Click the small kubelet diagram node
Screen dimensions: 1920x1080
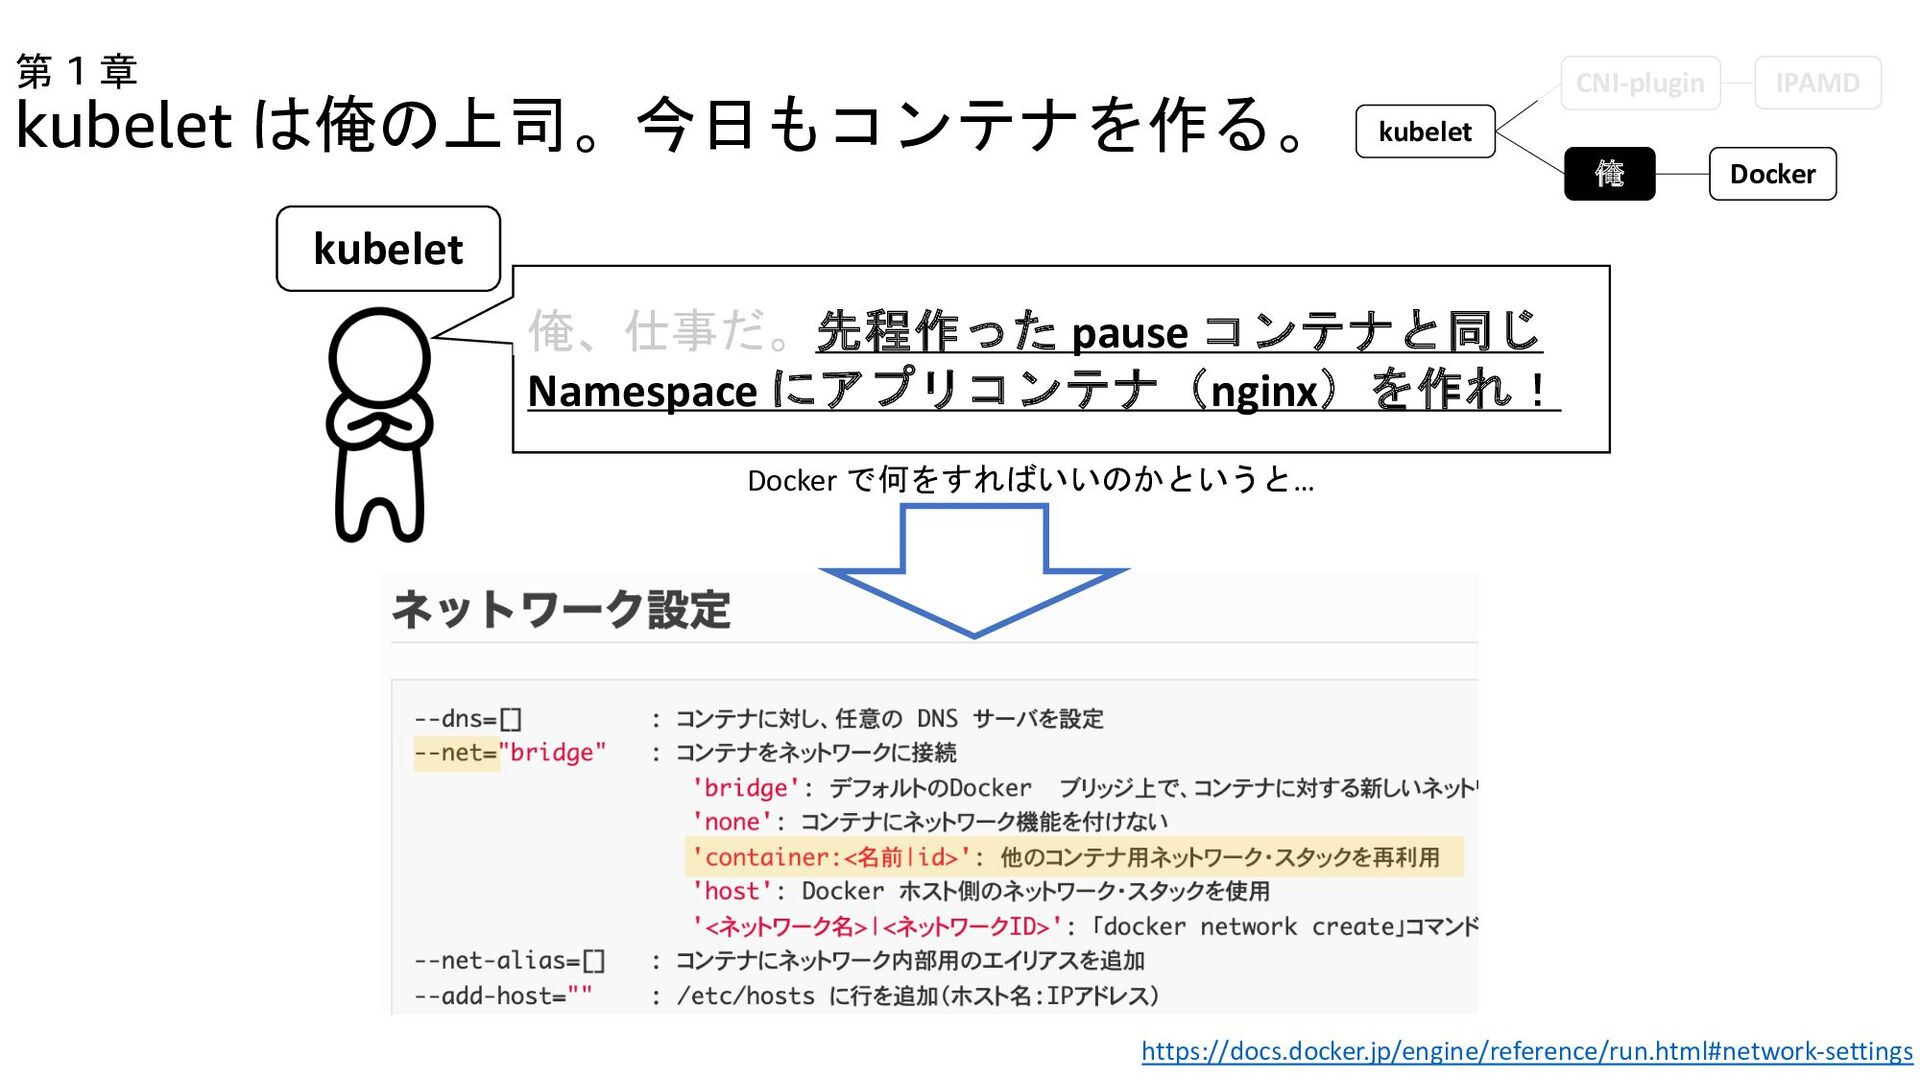tap(1425, 132)
